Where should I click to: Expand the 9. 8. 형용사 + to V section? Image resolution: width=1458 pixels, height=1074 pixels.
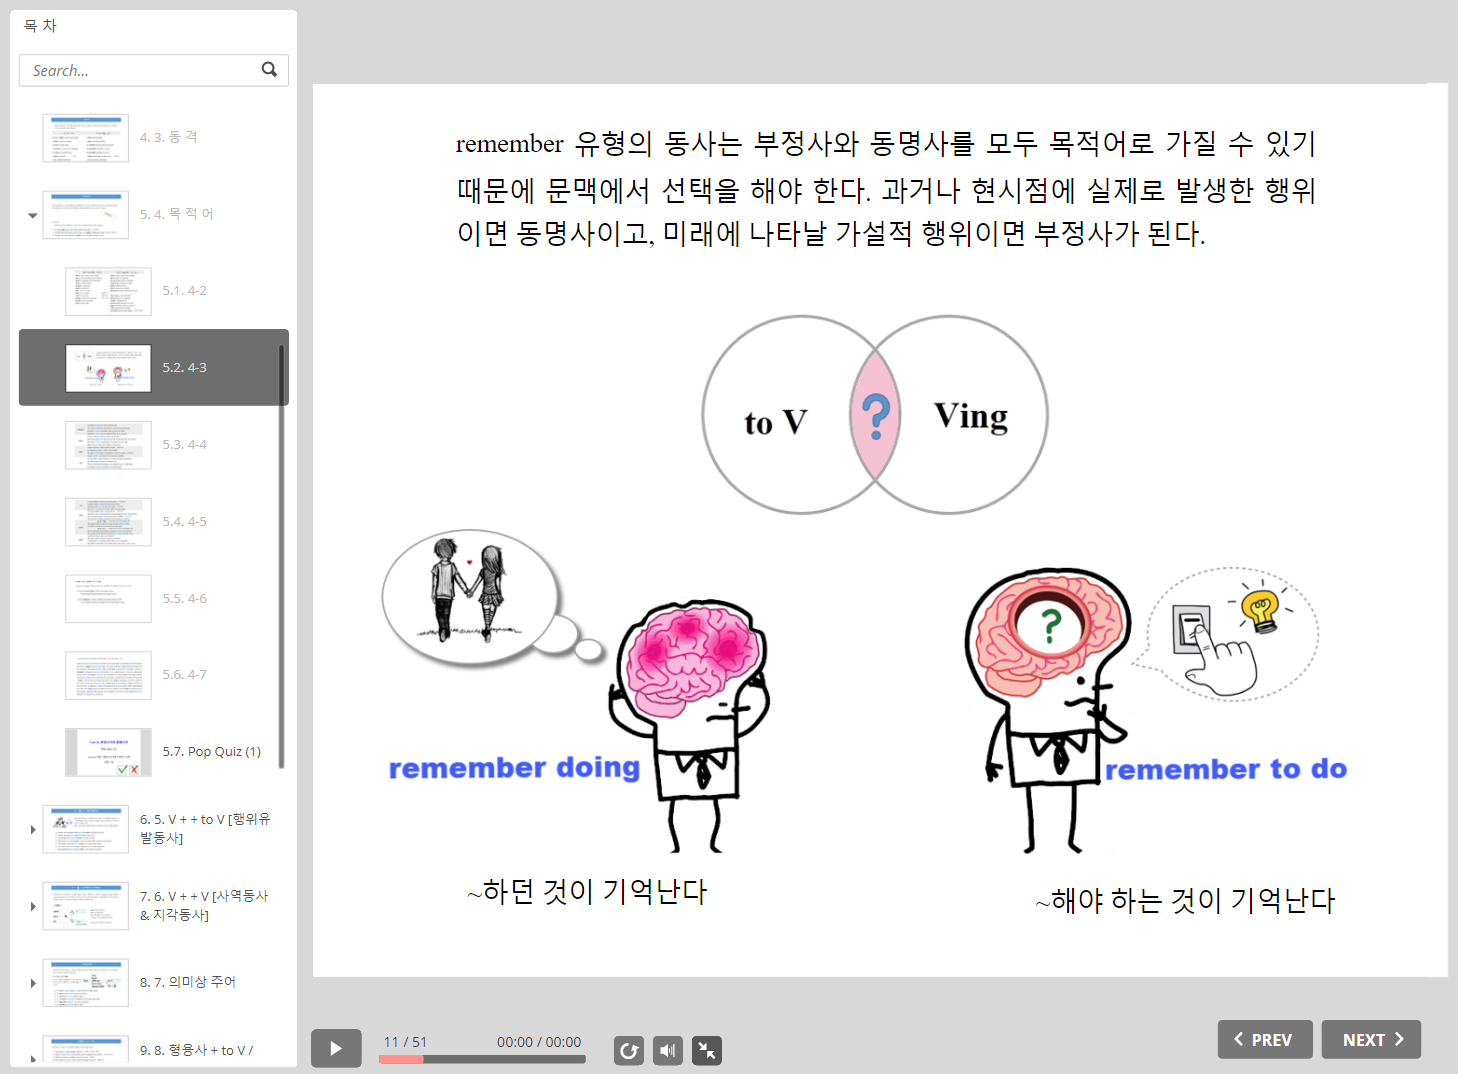[x=33, y=1058]
